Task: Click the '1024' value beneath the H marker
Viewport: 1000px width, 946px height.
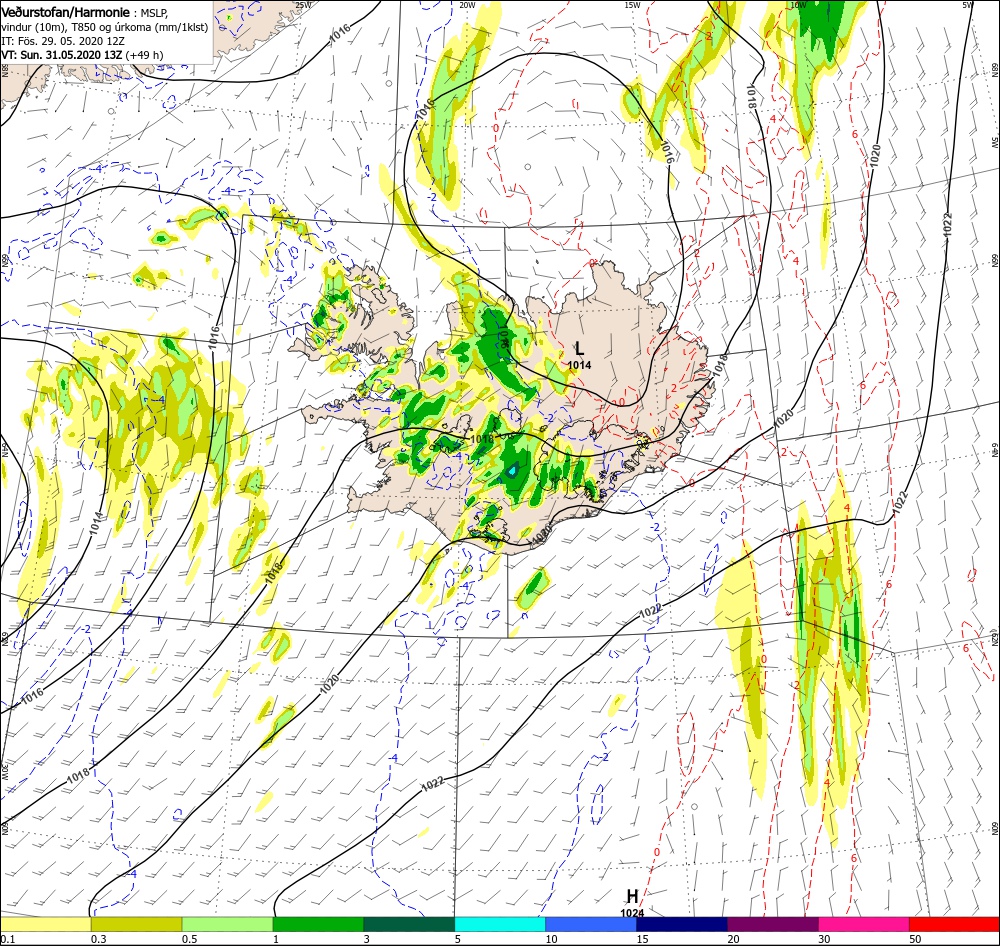Action: coord(632,913)
